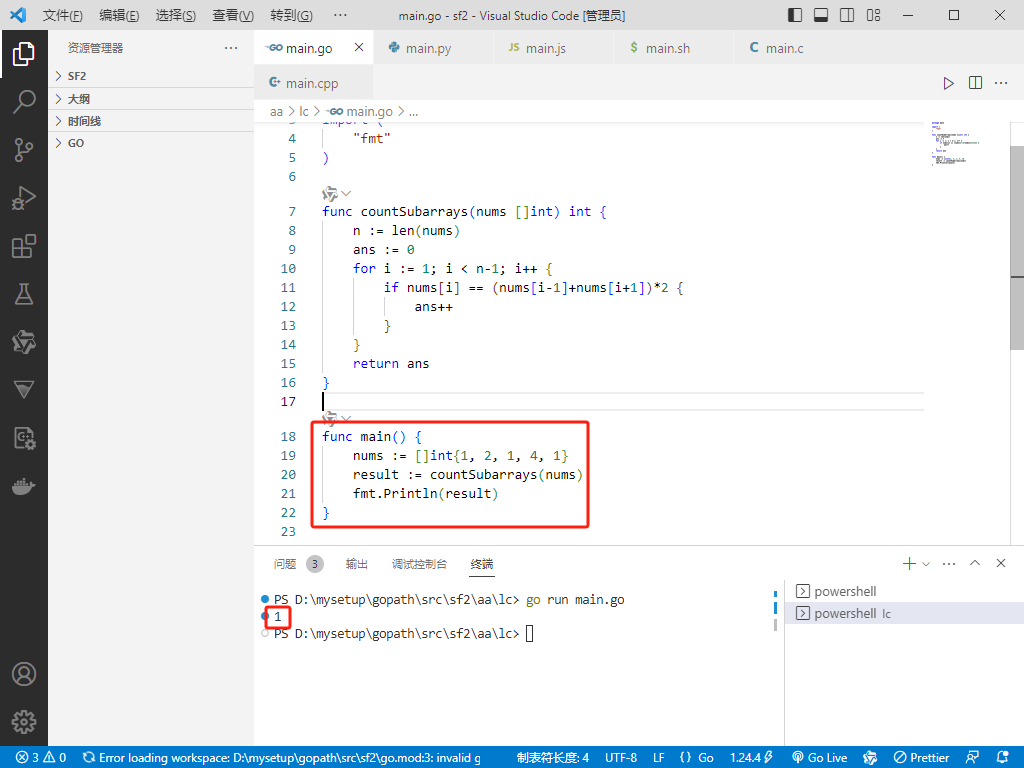Screen dimensions: 1024x768
Task: Expand the GO section in explorer
Action: click(x=151, y=143)
